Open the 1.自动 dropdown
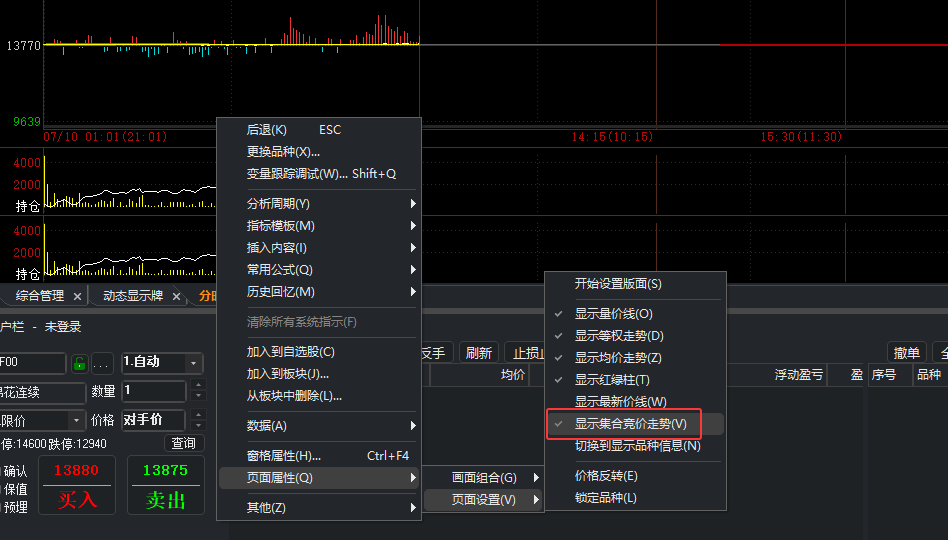Image resolution: width=948 pixels, height=540 pixels. pyautogui.click(x=193, y=363)
